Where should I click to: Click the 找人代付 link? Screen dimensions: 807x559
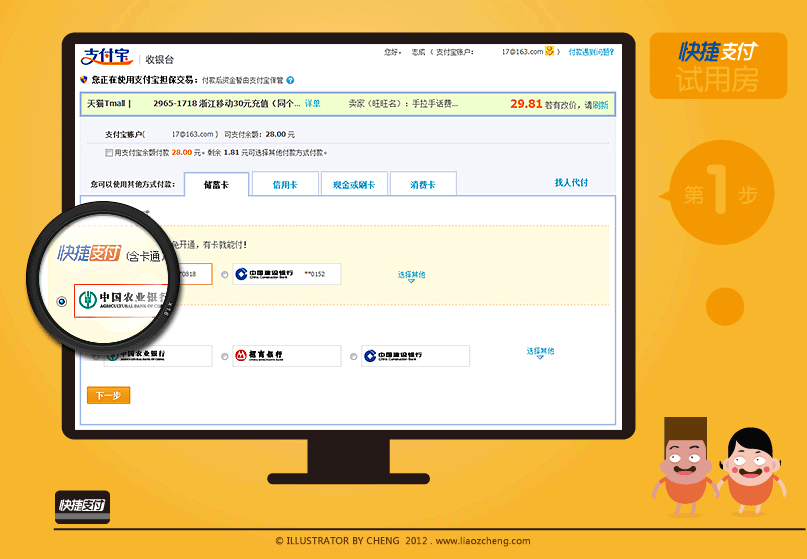click(x=571, y=182)
